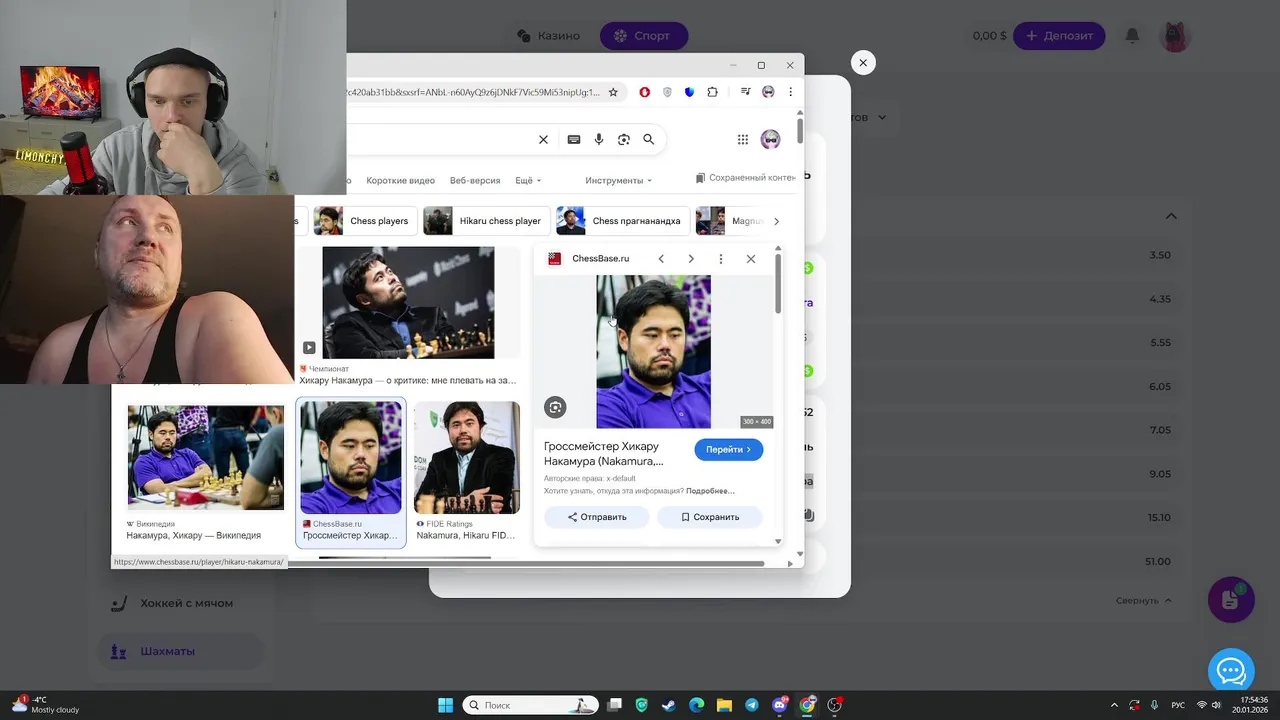Open the Спорт section
Image resolution: width=1280 pixels, height=720 pixels.
[x=644, y=36]
